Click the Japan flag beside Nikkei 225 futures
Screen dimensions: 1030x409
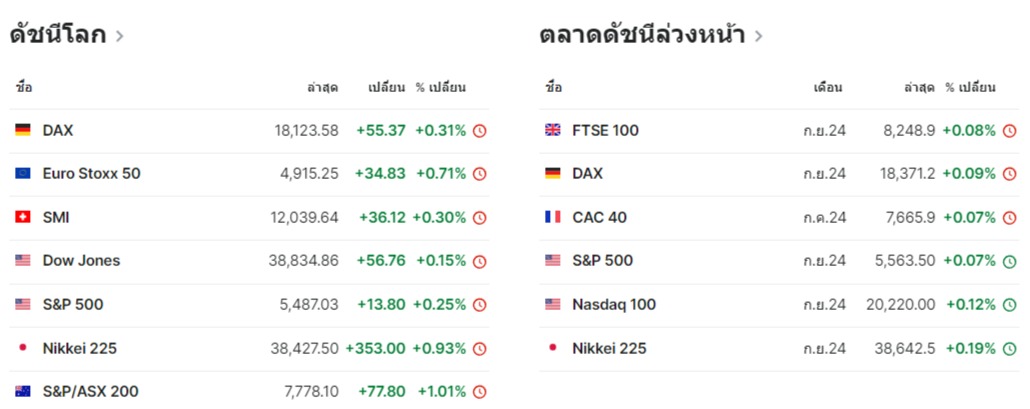point(552,348)
